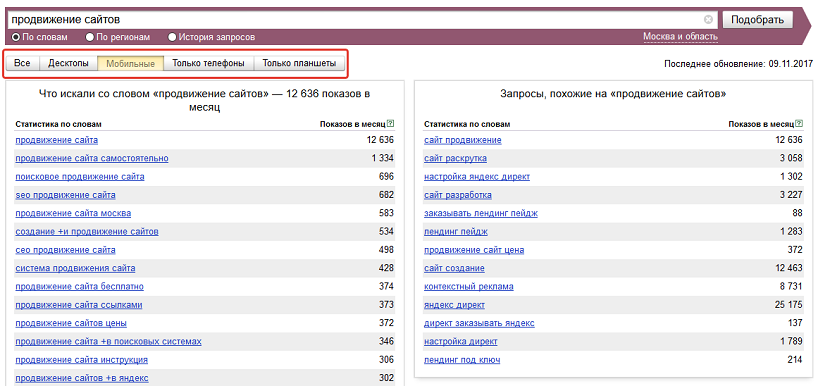Screen dimensions: 818x386
Task: Open 'заказывать лендинг пейдж' link
Action: point(481,213)
